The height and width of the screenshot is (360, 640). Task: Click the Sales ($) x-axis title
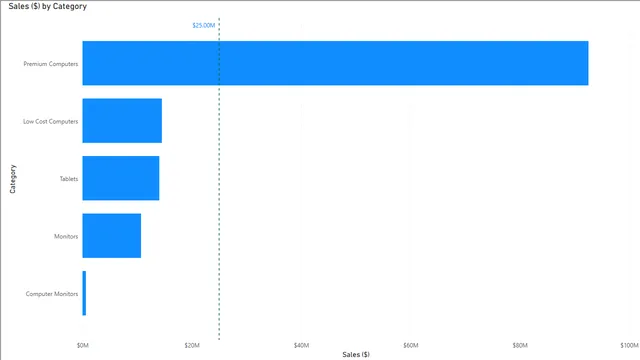click(x=356, y=354)
